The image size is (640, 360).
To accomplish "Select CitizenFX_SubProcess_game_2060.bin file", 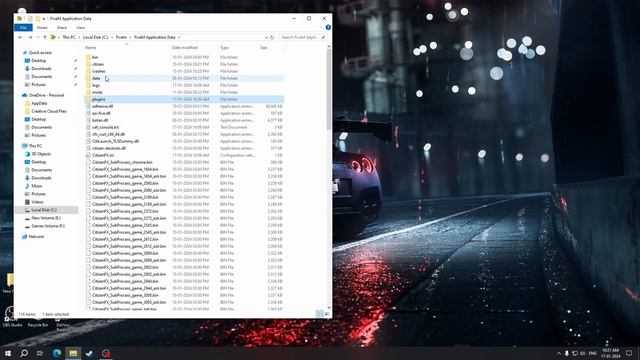I will pos(125,183).
